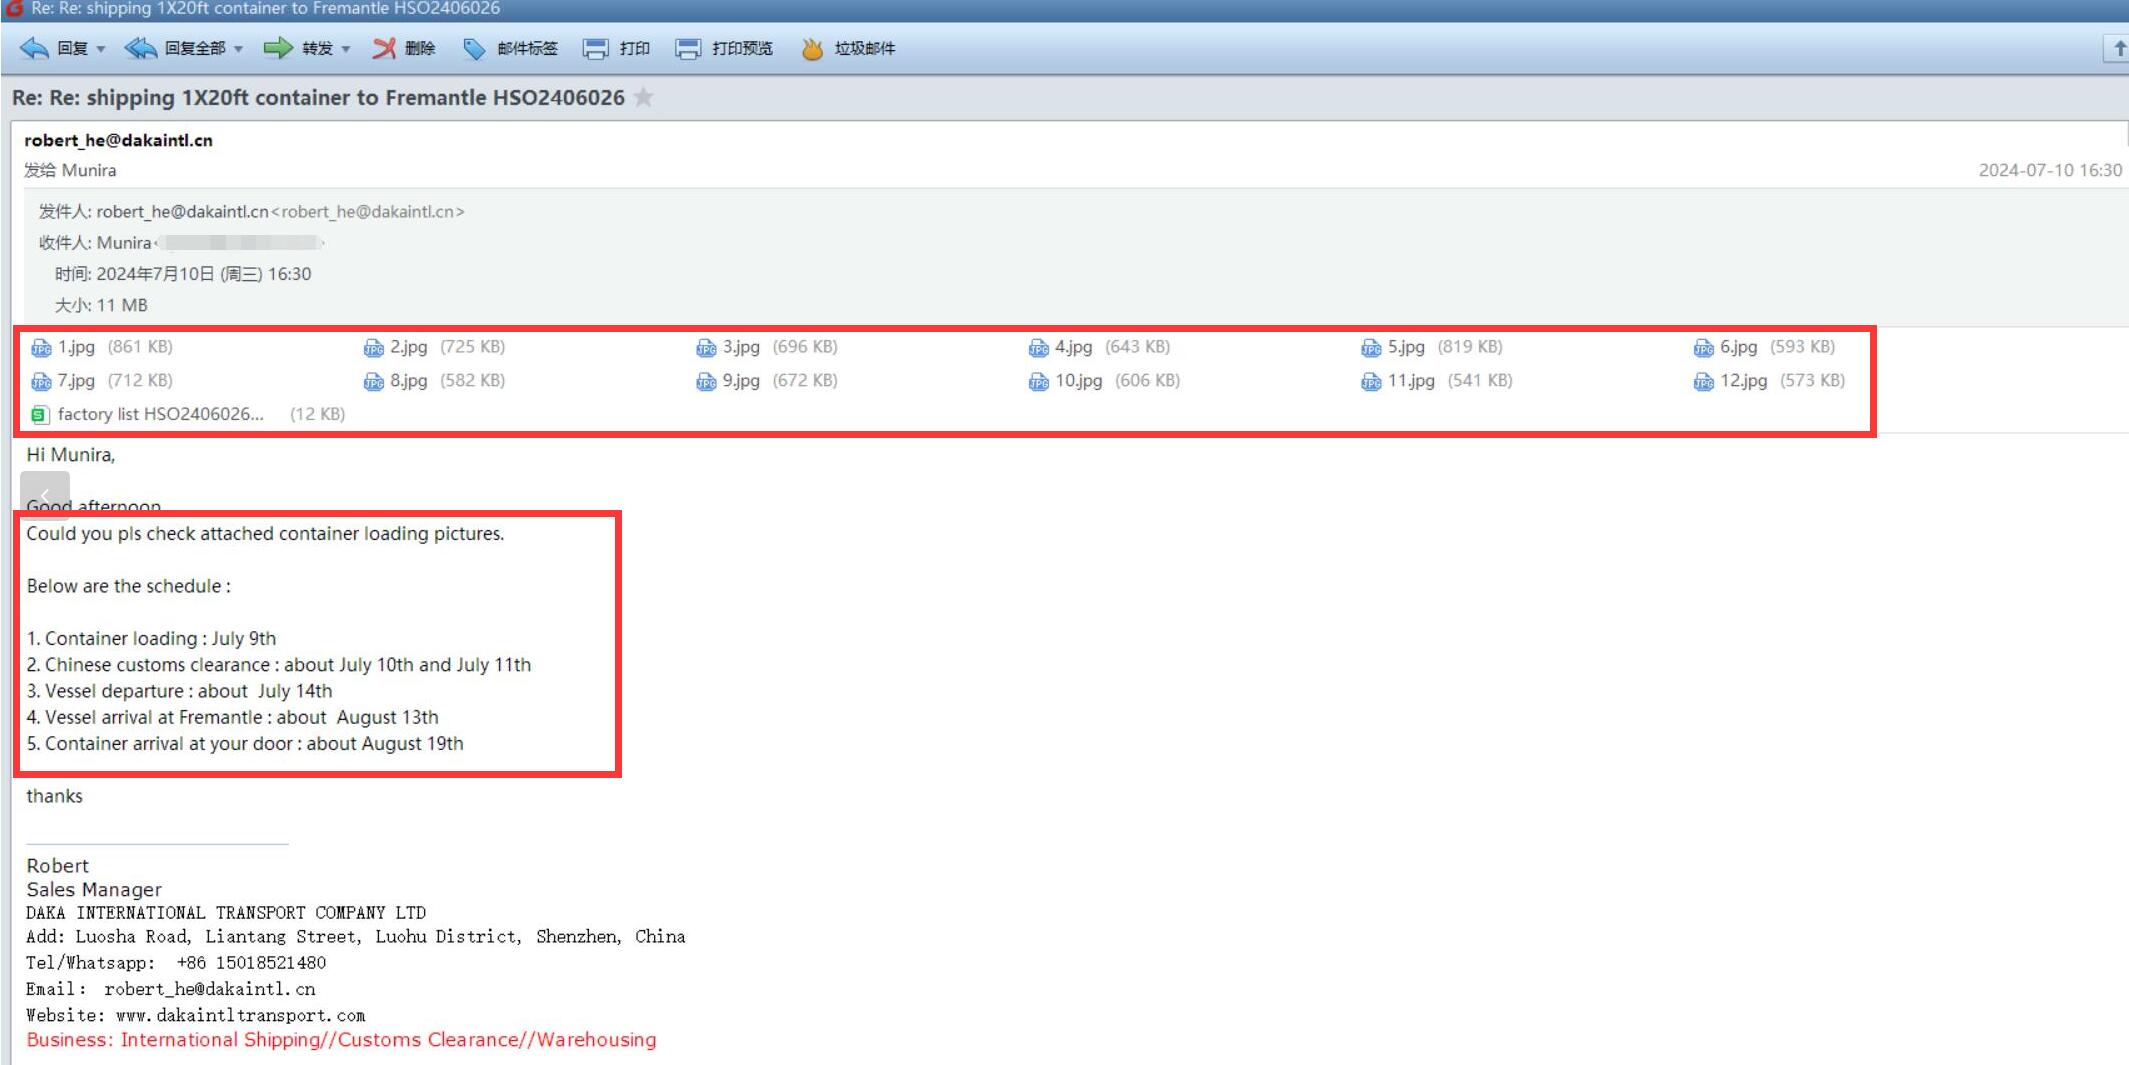Click the red Business: International Shipping line
This screenshot has height=1065, width=2129.
tap(341, 1040)
